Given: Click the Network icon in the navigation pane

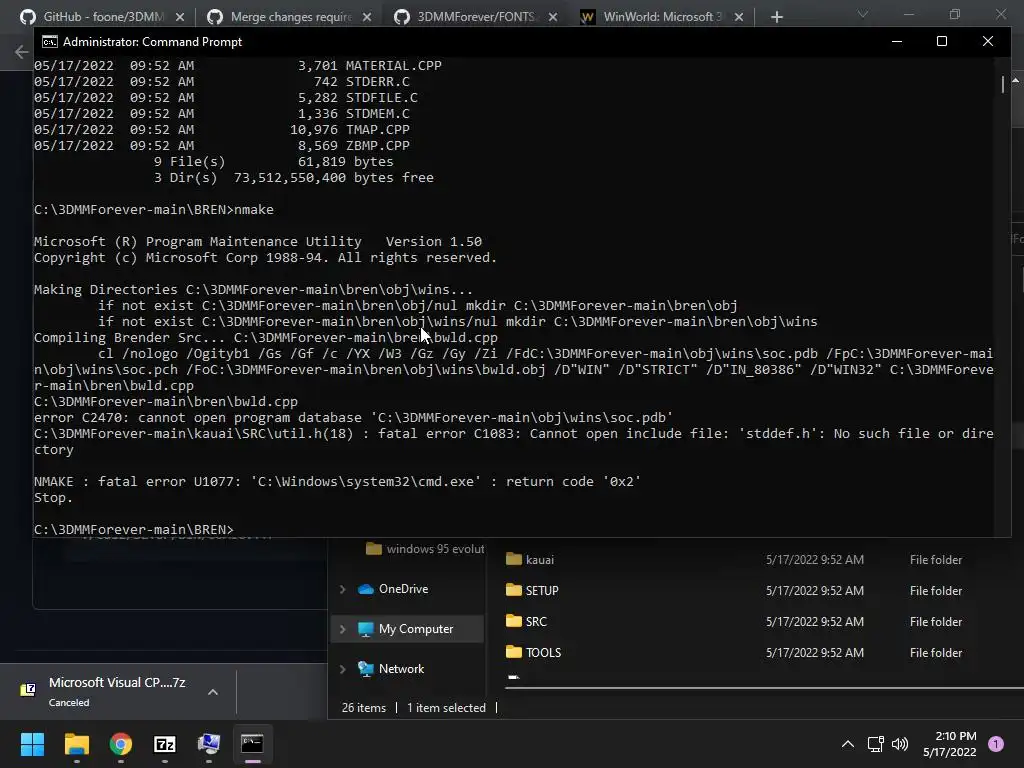Looking at the screenshot, I should (x=366, y=669).
